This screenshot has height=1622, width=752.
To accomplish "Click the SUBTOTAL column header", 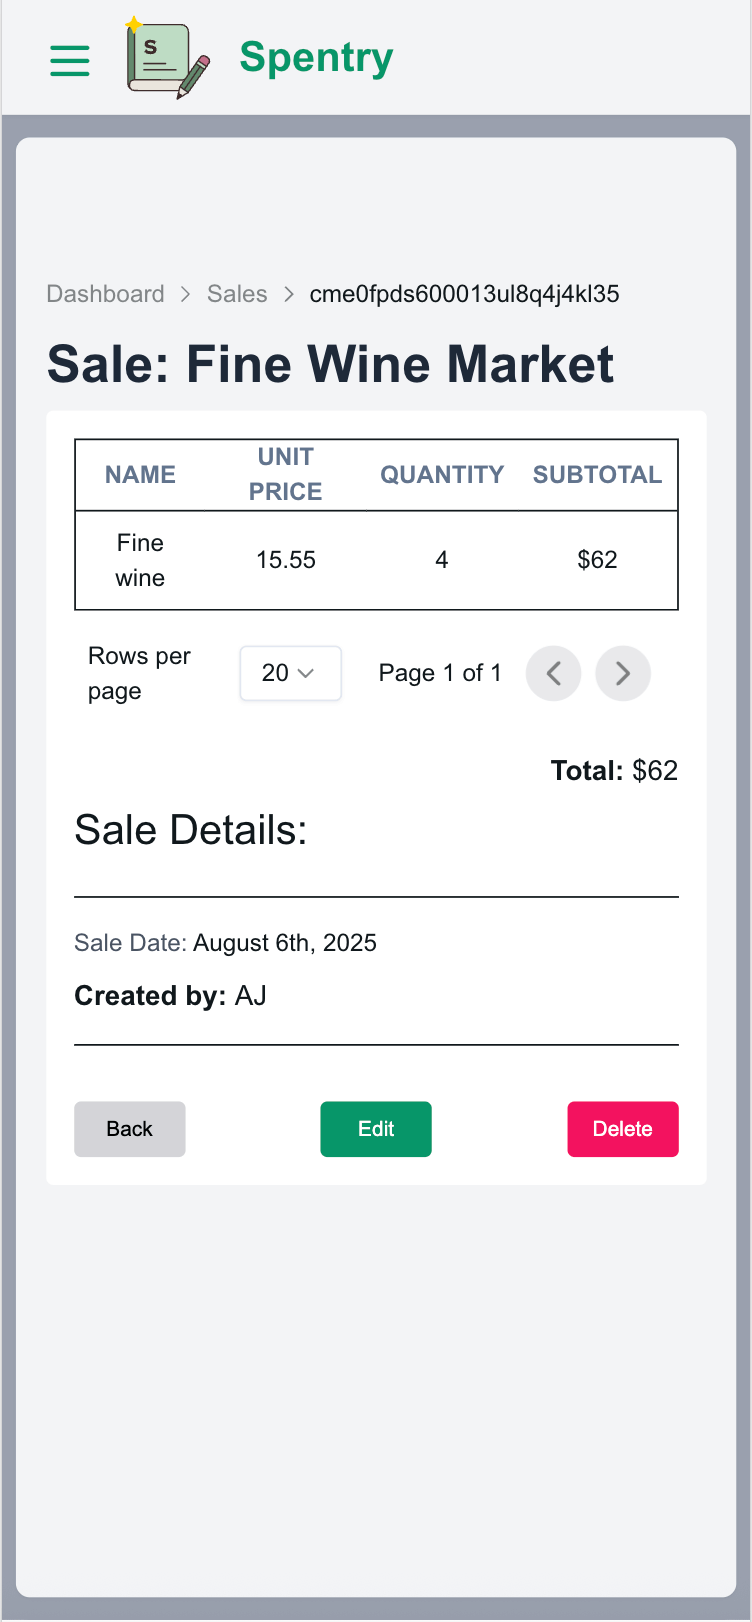I will click(597, 474).
